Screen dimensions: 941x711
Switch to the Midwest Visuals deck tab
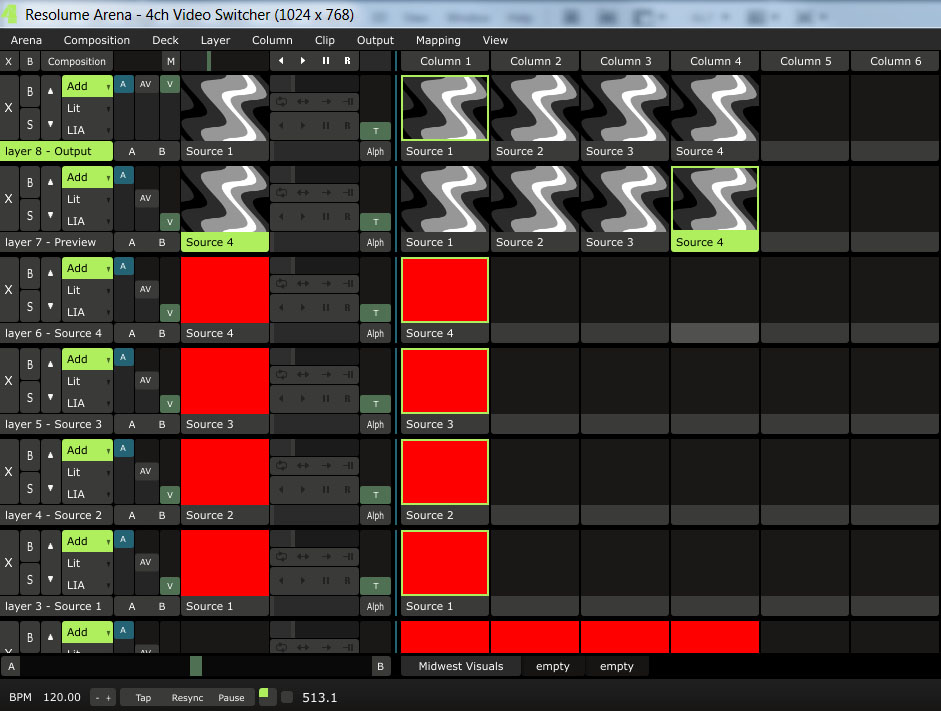461,666
